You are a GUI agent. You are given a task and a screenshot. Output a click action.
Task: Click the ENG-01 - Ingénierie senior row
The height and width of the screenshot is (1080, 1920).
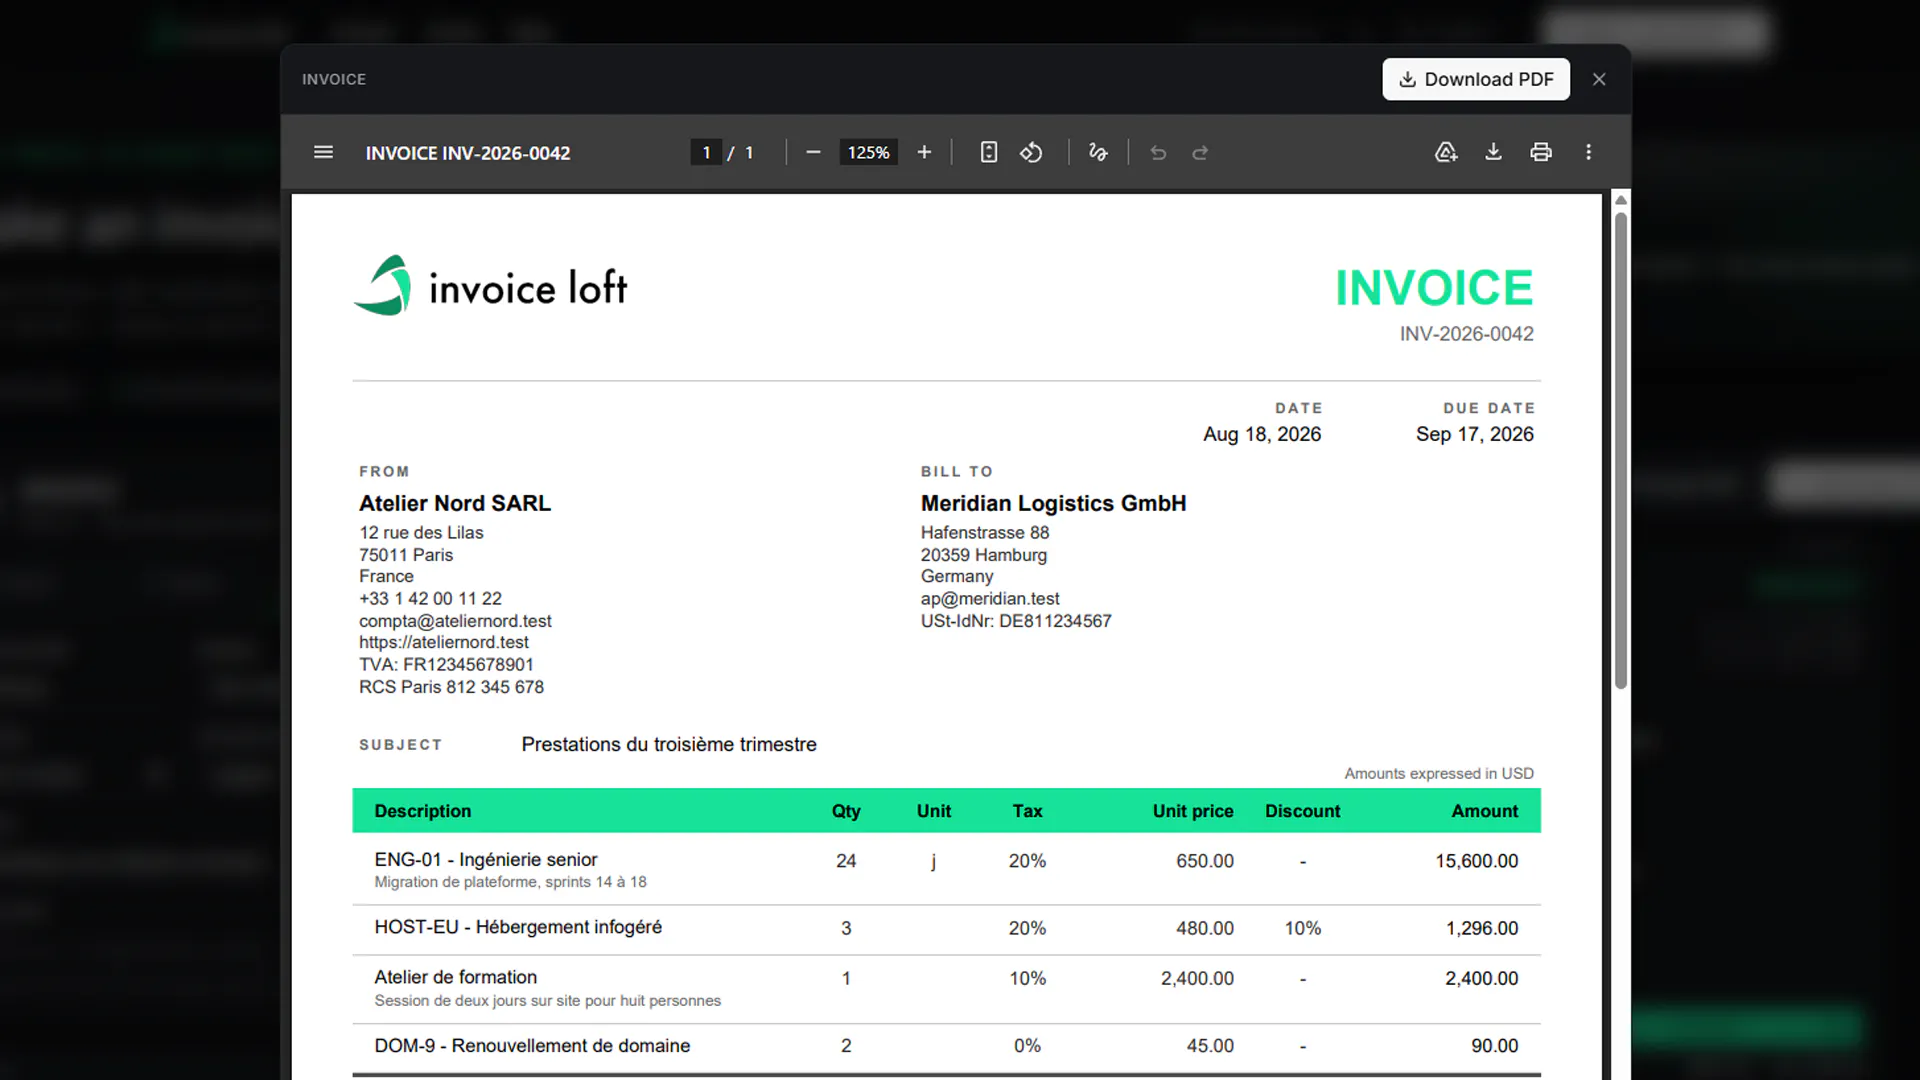[x=946, y=869]
